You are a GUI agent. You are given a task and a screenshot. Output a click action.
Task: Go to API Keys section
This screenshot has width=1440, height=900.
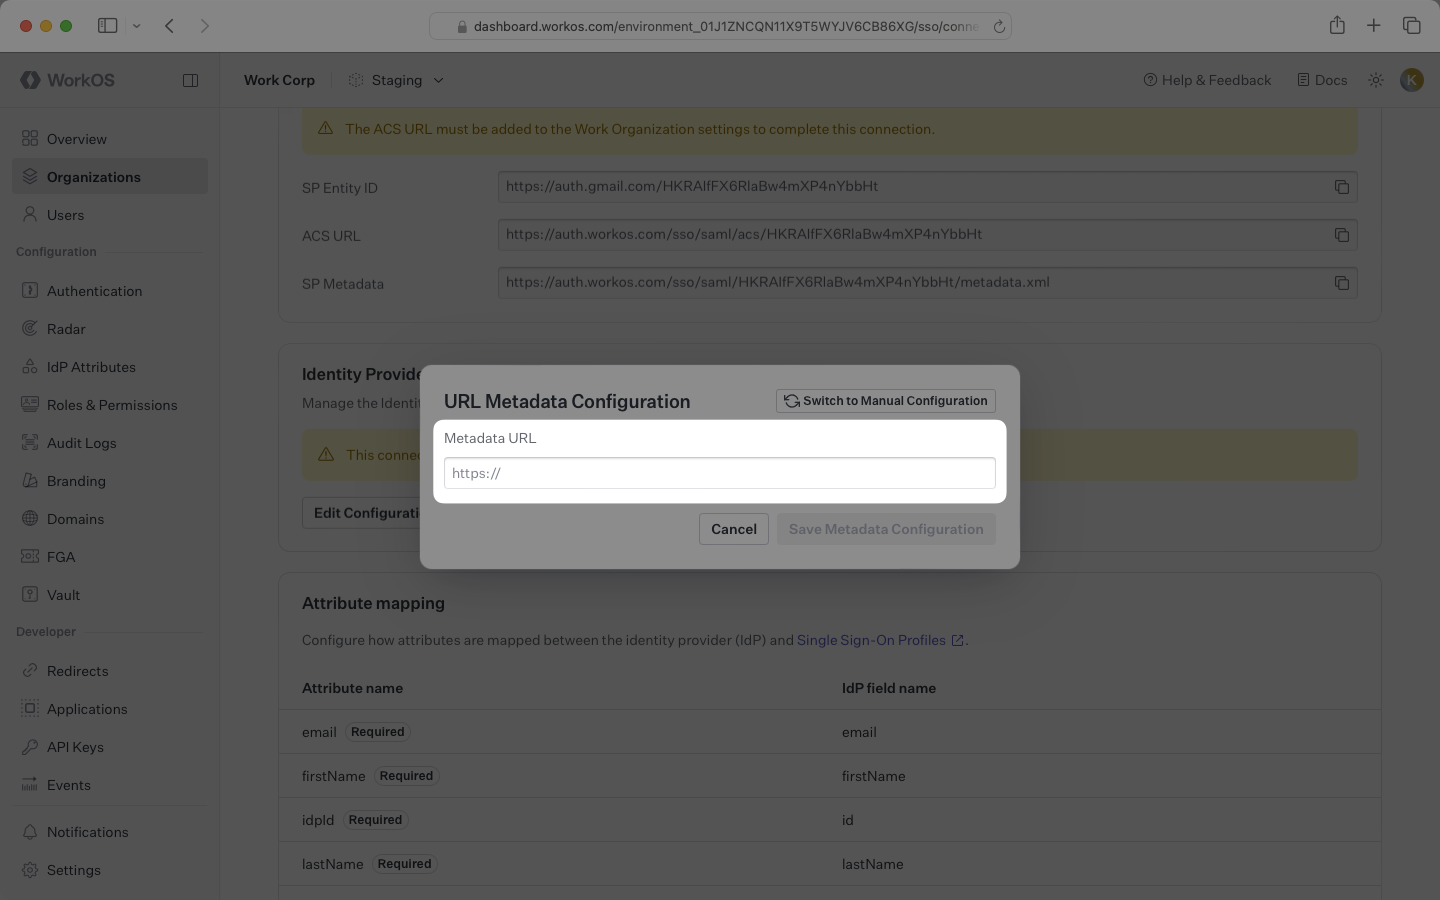75,747
